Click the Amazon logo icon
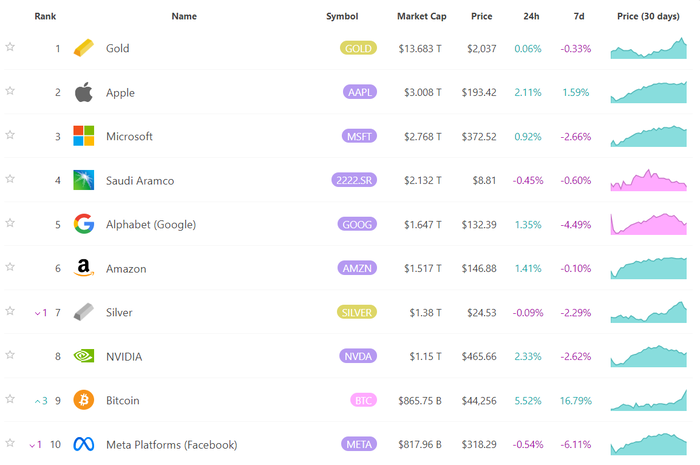 (83, 268)
